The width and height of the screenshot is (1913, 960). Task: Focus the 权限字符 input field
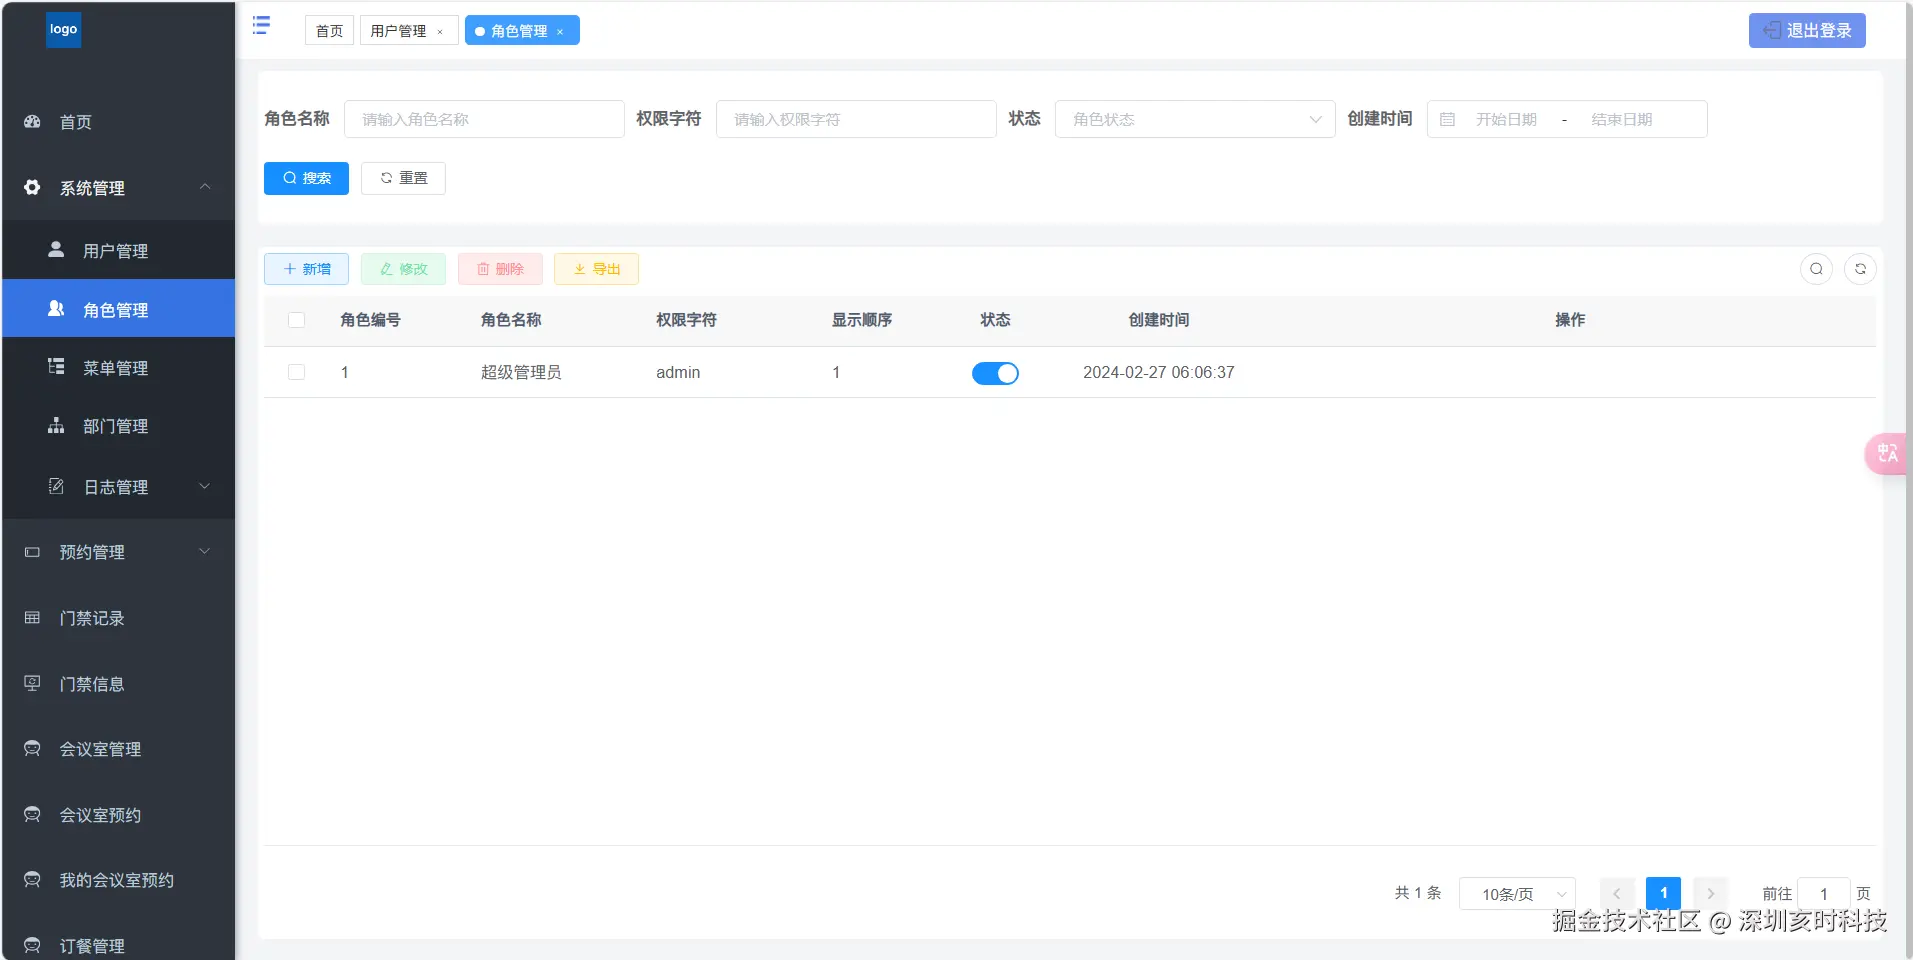tap(856, 119)
